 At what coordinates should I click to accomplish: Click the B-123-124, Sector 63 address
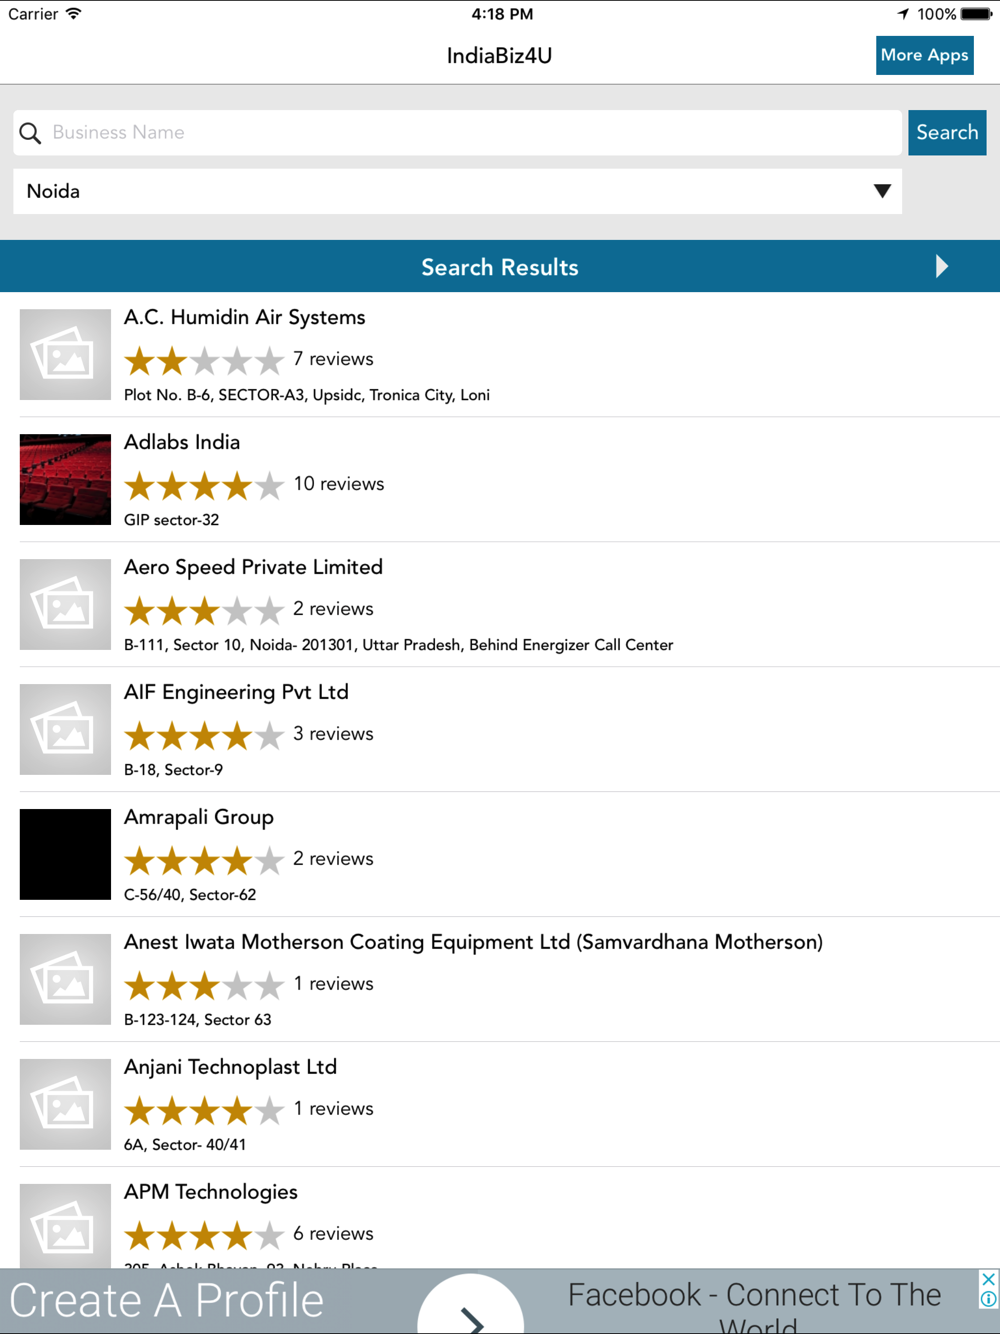[197, 1020]
